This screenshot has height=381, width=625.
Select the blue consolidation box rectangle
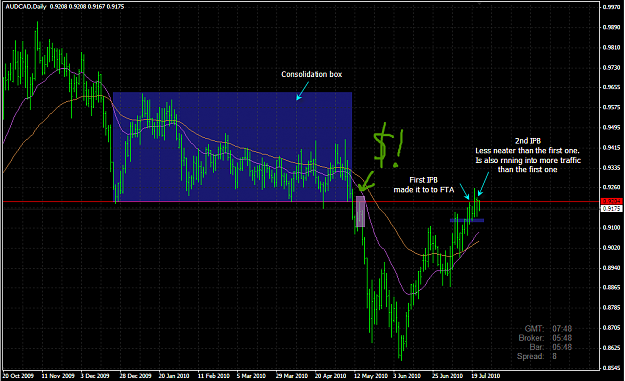point(232,147)
